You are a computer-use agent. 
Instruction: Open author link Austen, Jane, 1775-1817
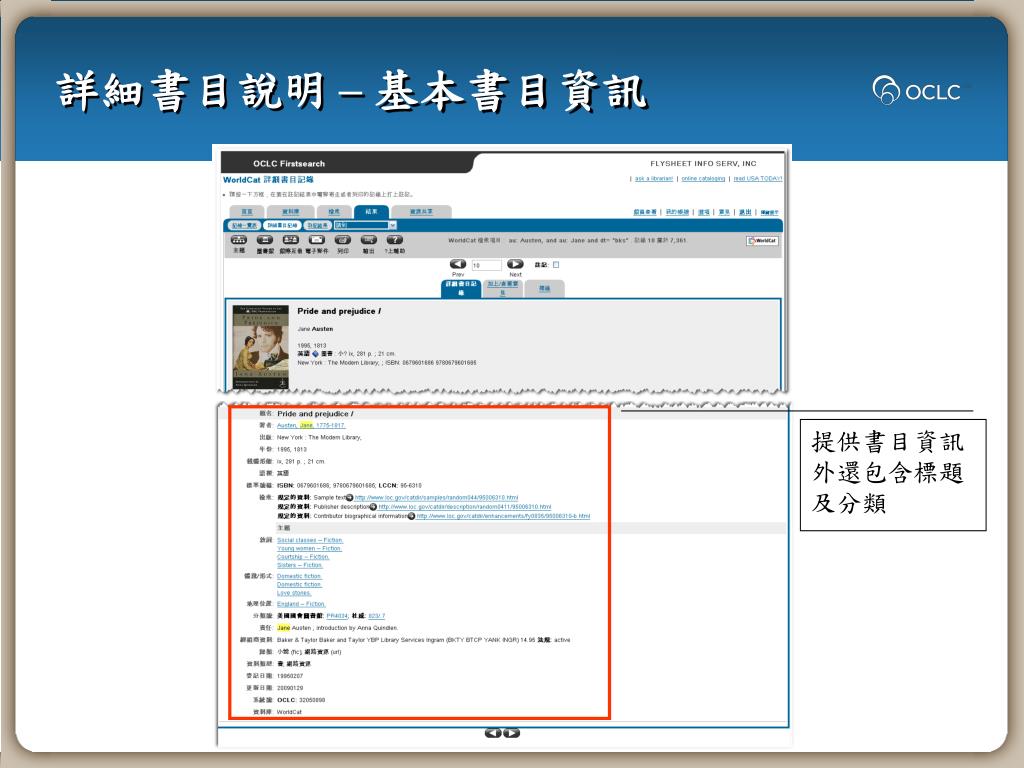tap(311, 425)
